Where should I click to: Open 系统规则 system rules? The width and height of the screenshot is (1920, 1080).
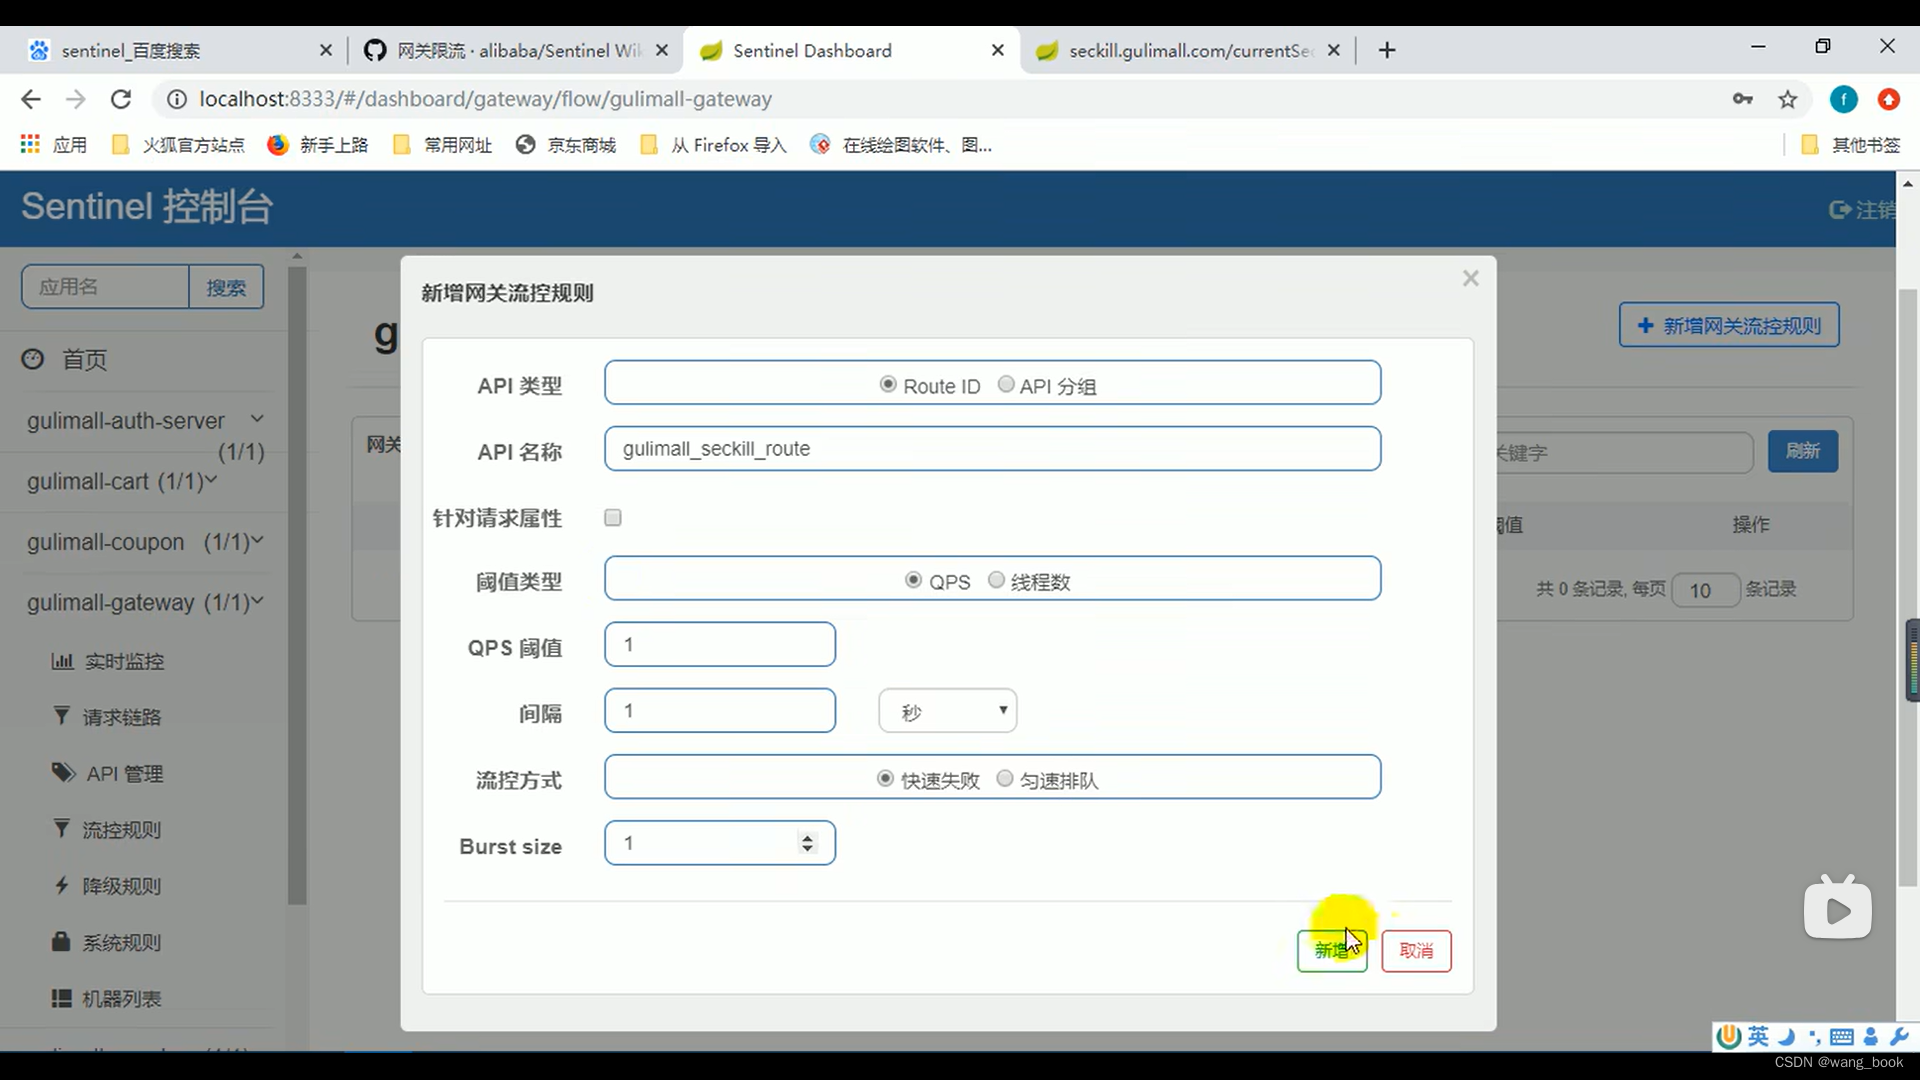tap(122, 941)
